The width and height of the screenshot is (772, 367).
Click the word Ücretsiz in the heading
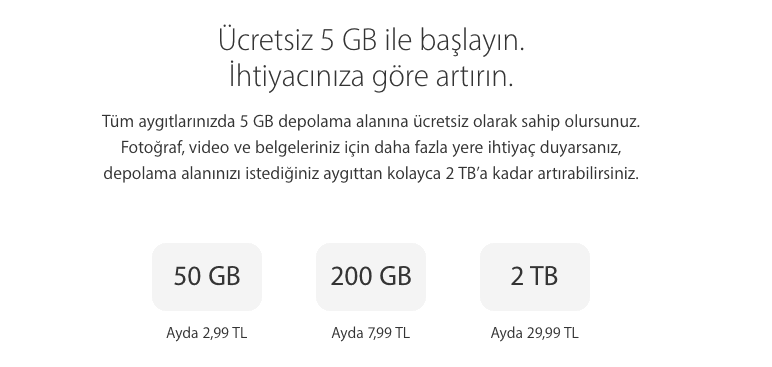tap(265, 40)
